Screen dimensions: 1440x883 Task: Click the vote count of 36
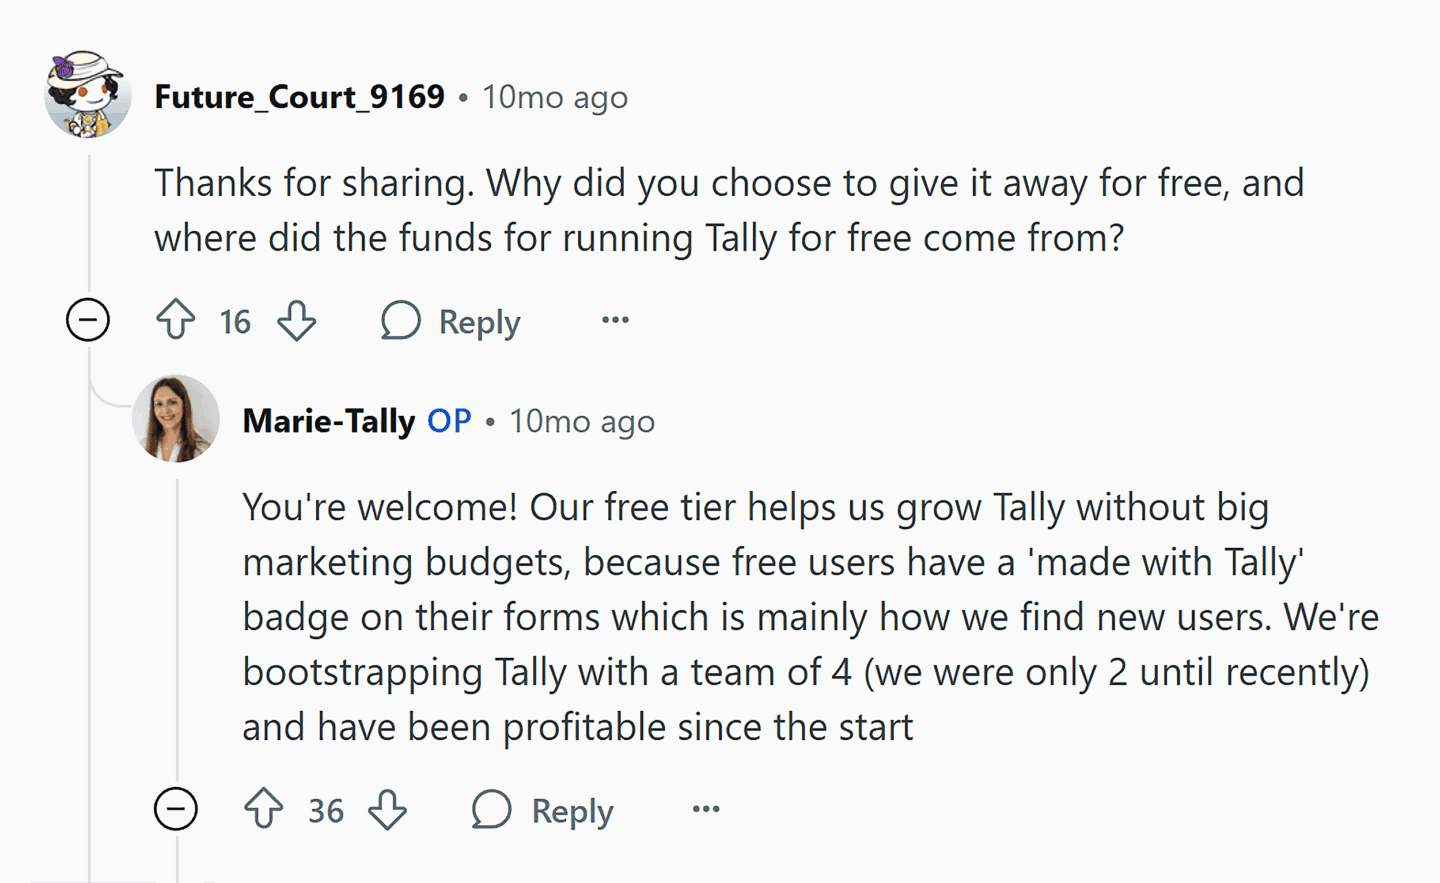click(326, 810)
